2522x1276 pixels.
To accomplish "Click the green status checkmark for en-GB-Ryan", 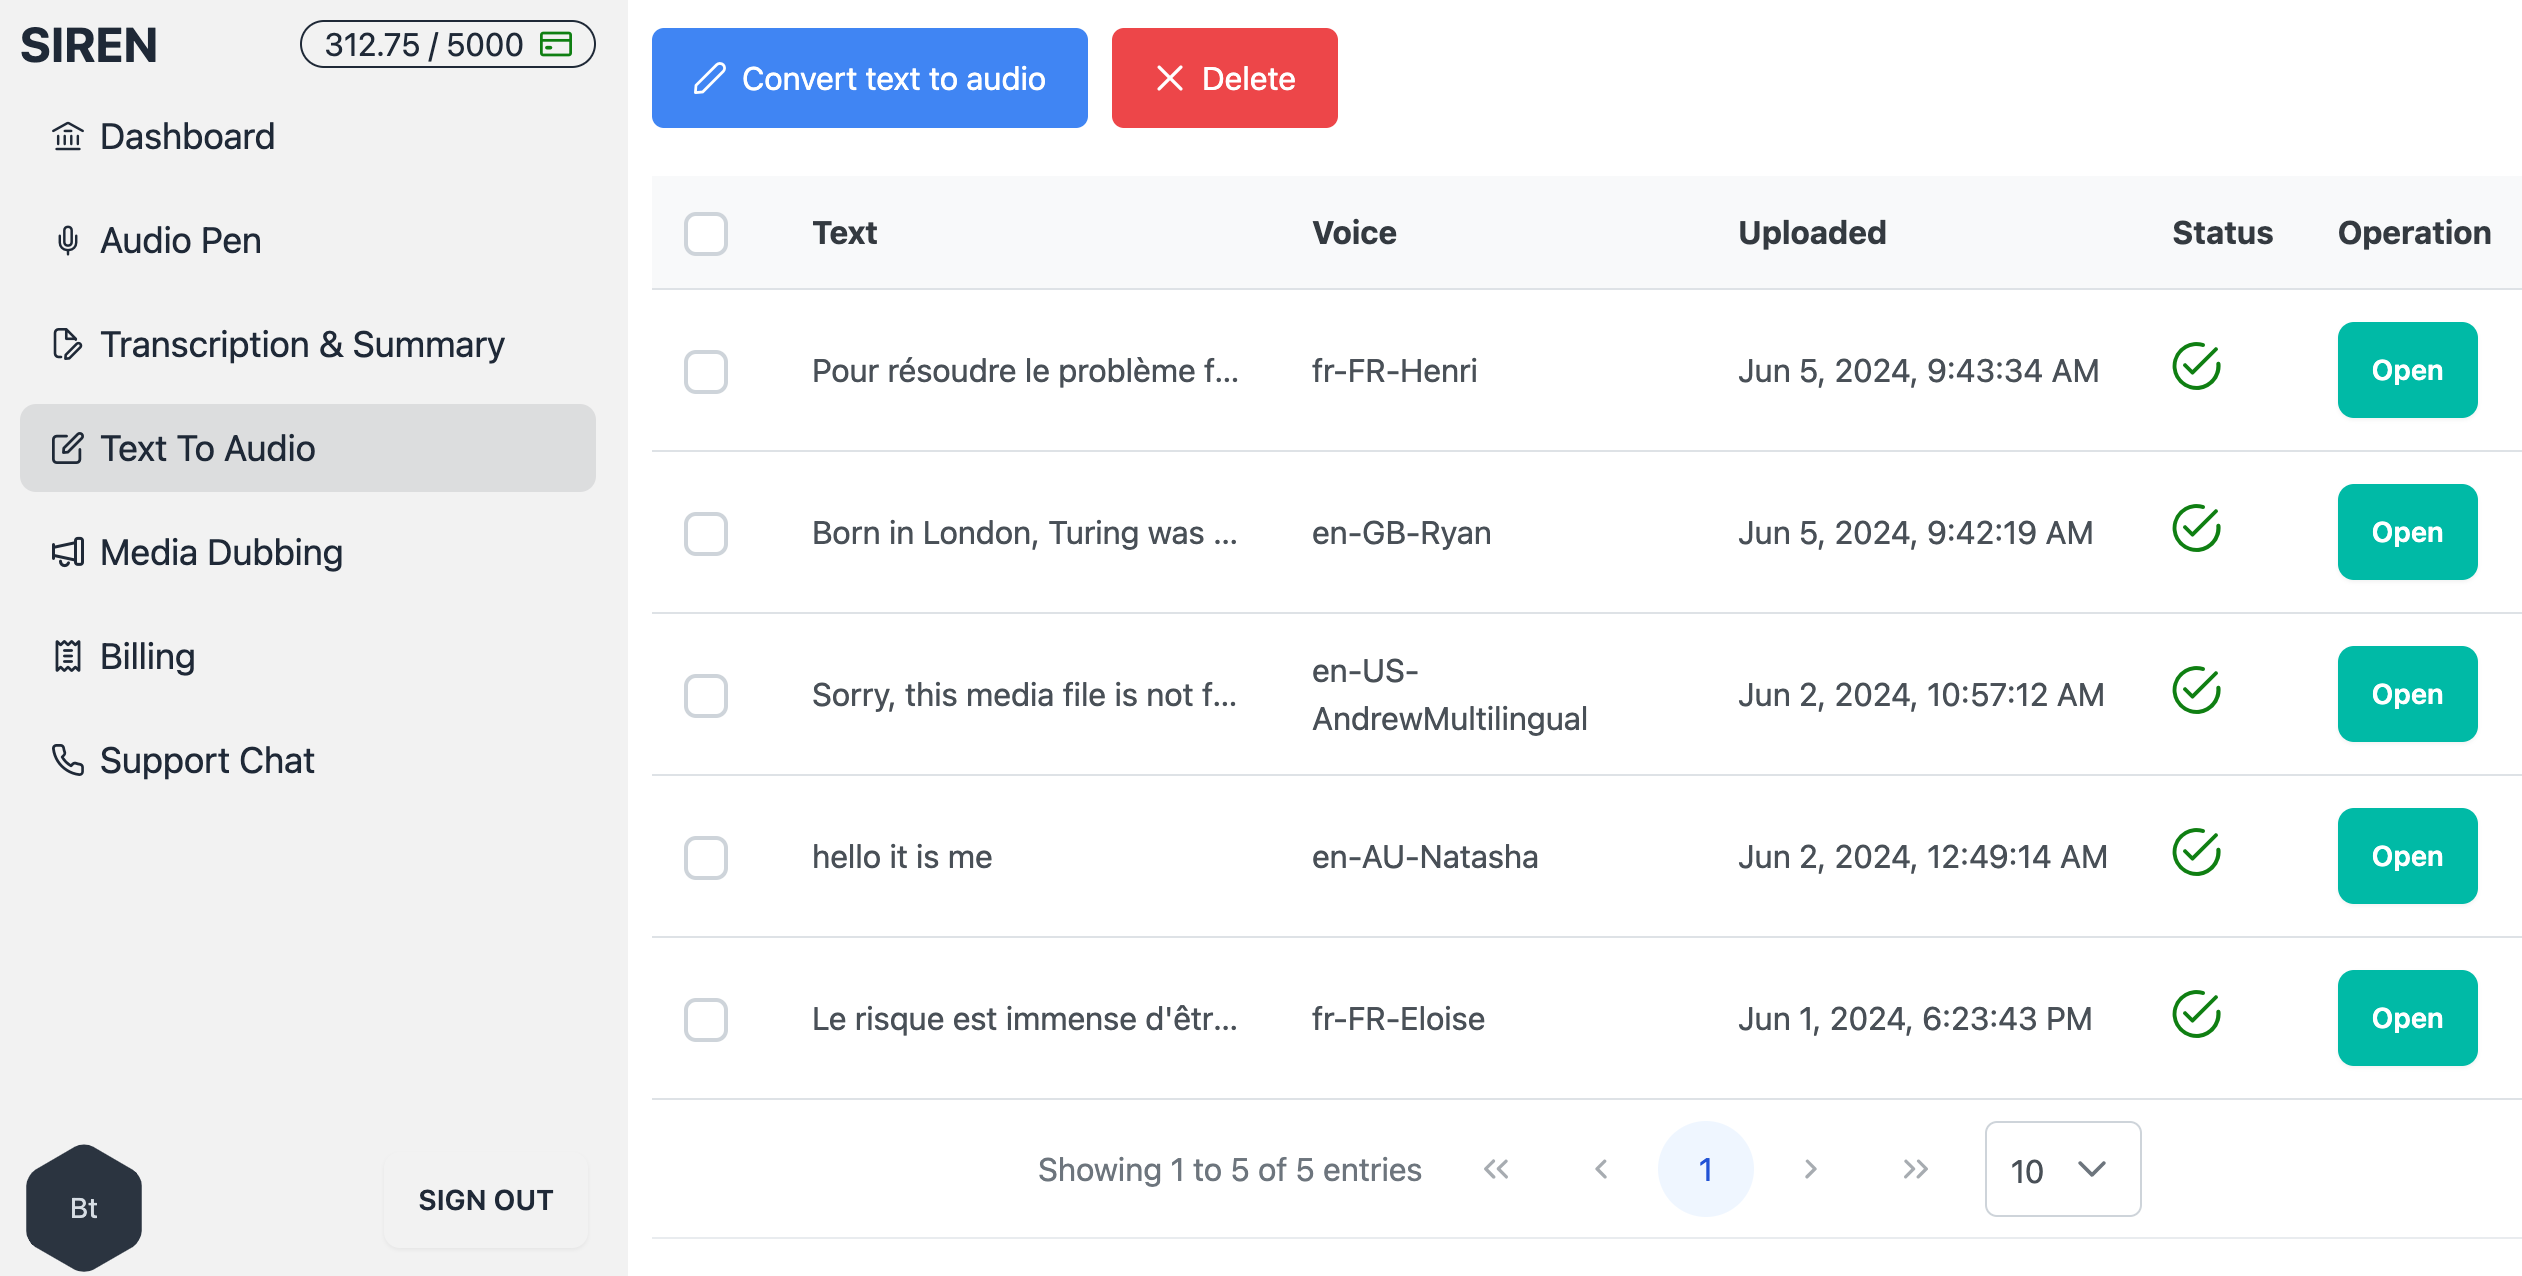I will 2196,529.
